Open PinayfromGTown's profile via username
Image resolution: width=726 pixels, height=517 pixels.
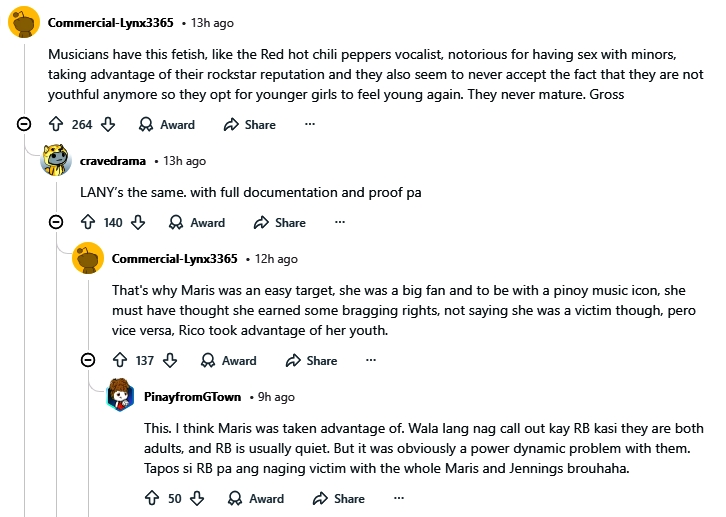click(191, 397)
